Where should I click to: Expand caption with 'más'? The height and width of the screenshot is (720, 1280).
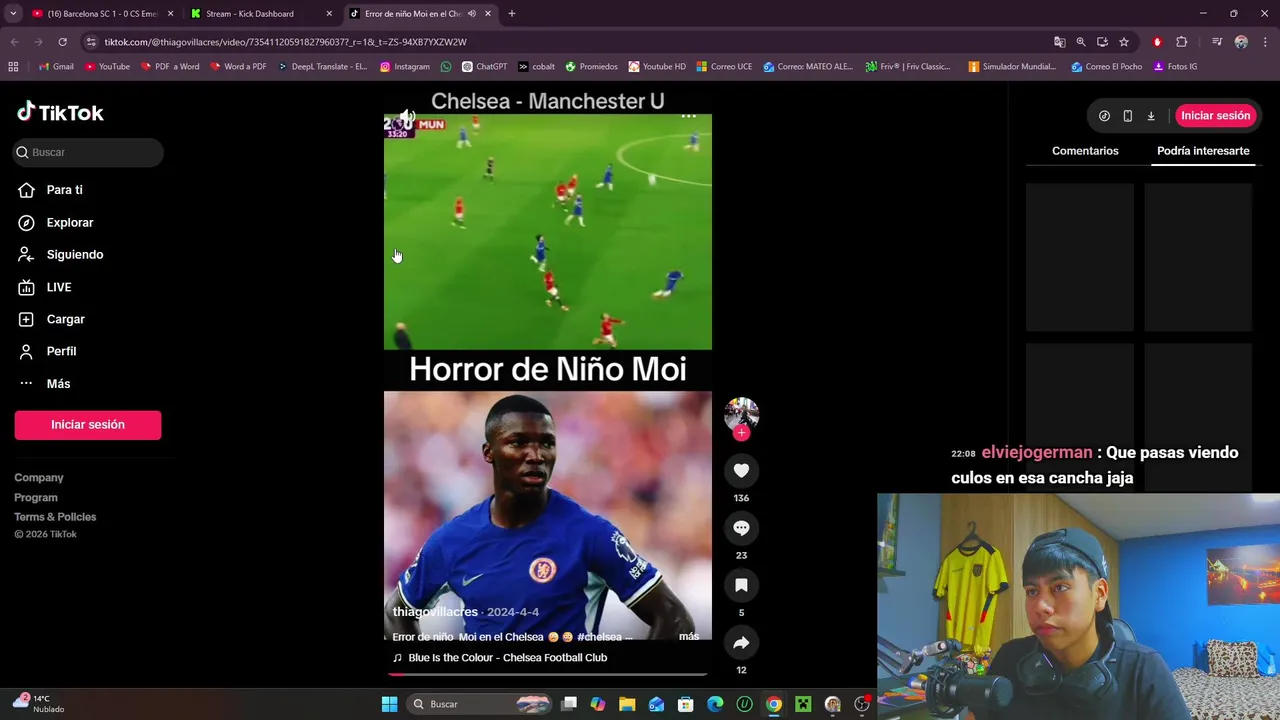pos(689,637)
